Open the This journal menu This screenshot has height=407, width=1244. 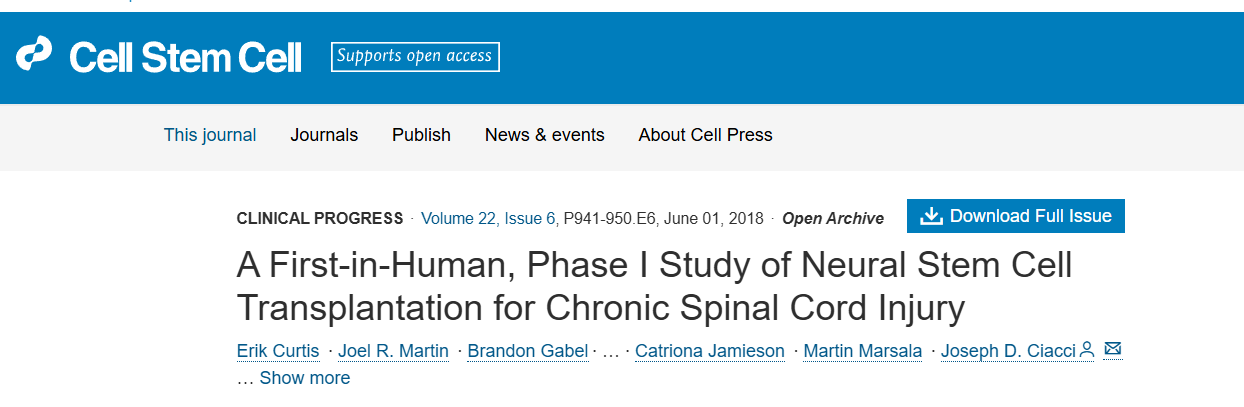[210, 135]
